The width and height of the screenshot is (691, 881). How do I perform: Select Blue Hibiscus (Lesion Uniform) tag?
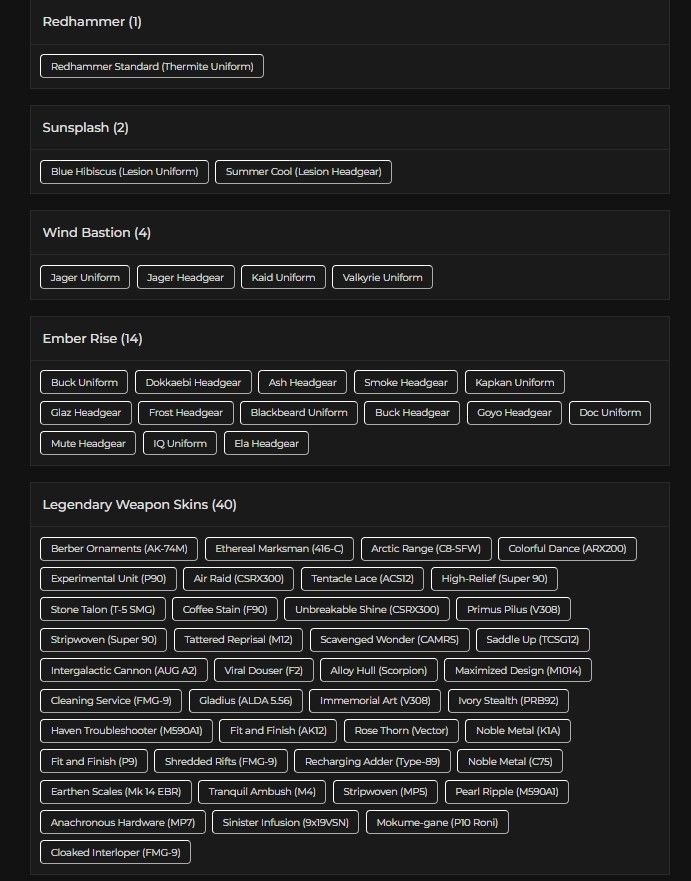pyautogui.click(x=125, y=172)
